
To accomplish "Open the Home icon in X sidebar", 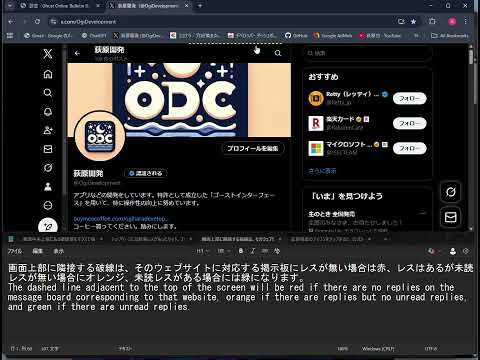I will tap(48, 74).
